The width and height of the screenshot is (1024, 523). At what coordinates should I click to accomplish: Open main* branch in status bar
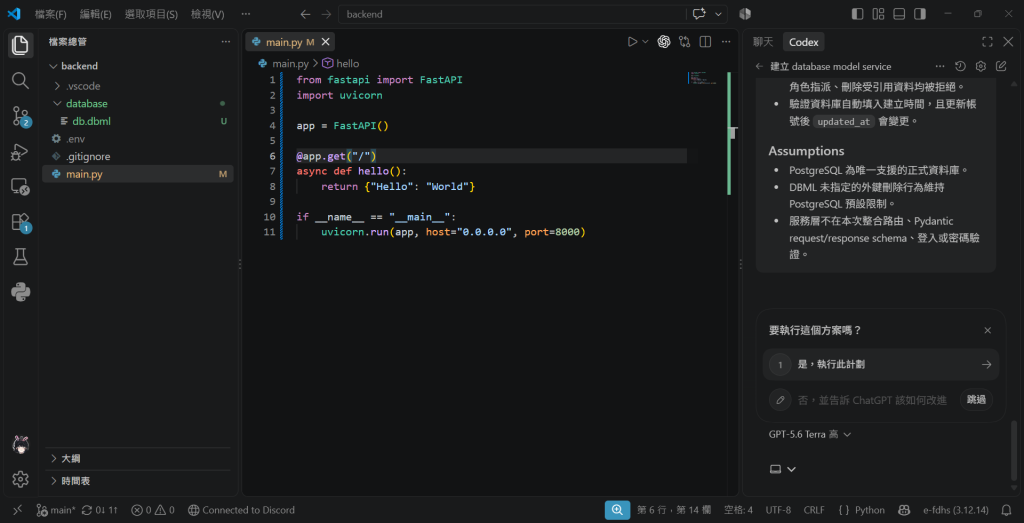pos(56,510)
